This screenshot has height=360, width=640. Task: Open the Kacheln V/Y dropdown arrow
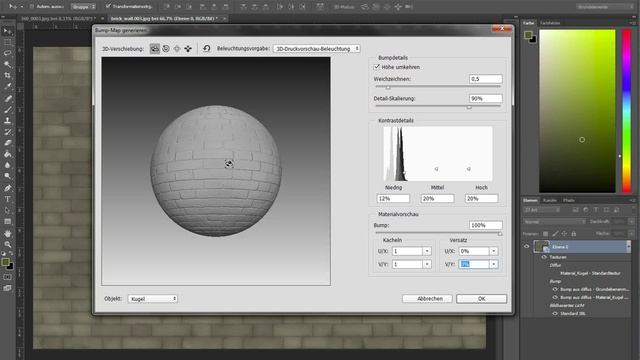click(427, 264)
